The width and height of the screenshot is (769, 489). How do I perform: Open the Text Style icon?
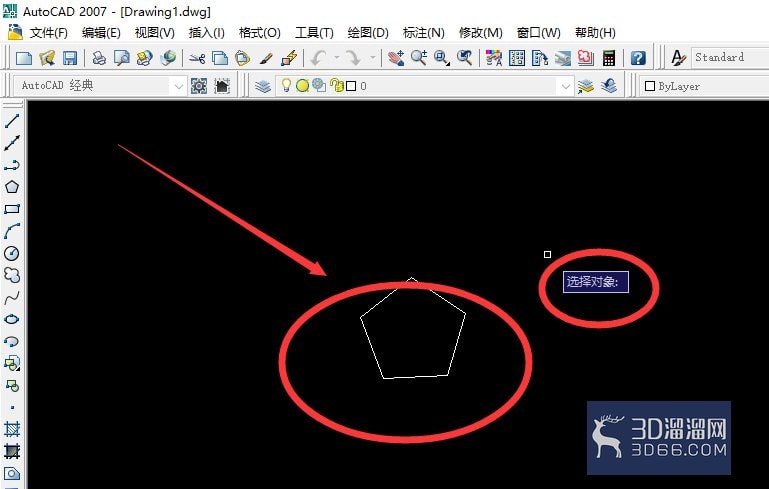(678, 58)
